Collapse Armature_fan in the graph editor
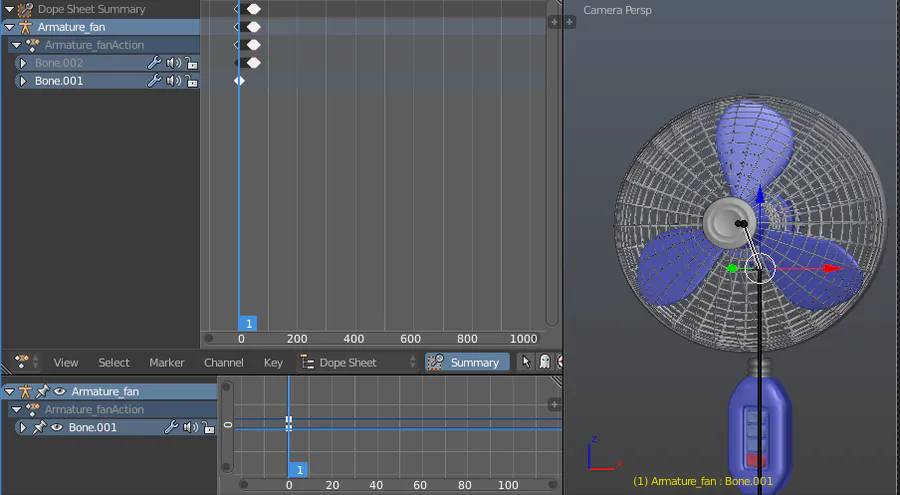 click(9, 392)
